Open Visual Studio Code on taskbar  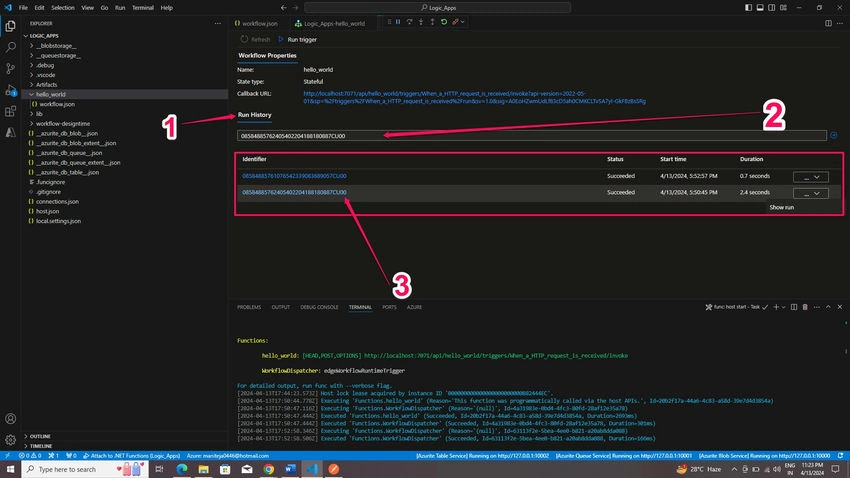312,469
